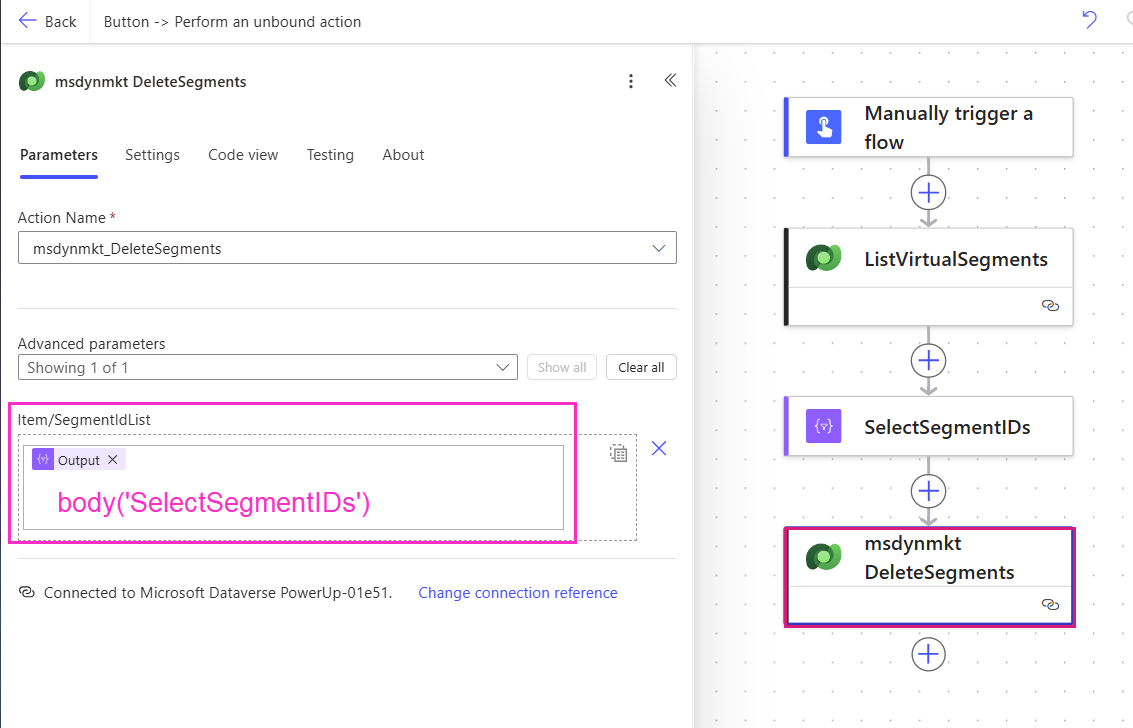This screenshot has height=728, width=1133.
Task: Remove the Item/SegmentIdList parameter with X
Action: pyautogui.click(x=659, y=448)
